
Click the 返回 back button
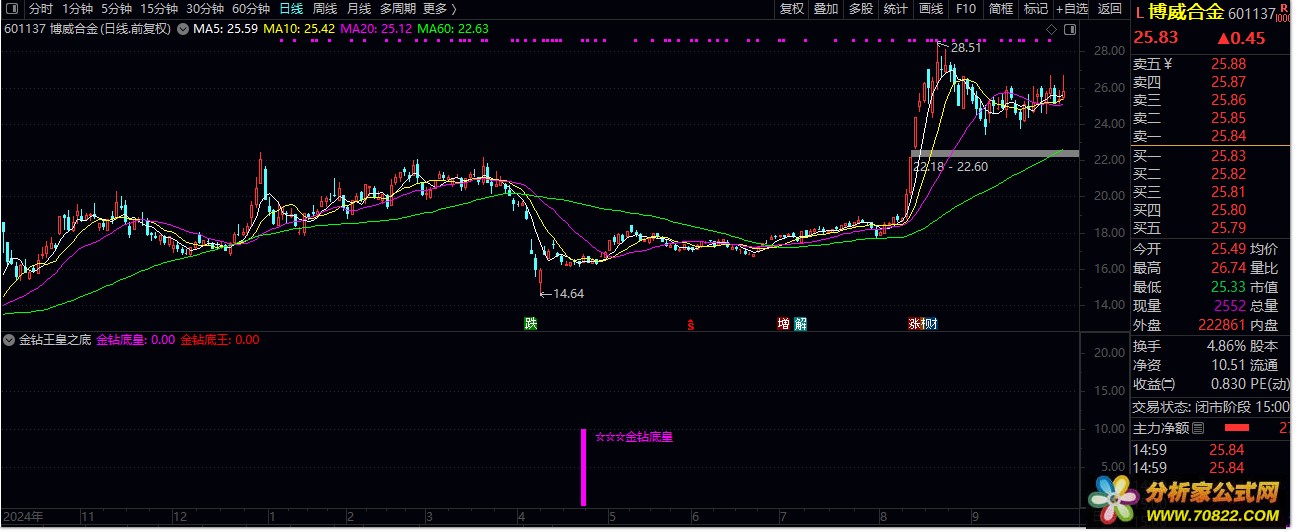tap(1110, 8)
